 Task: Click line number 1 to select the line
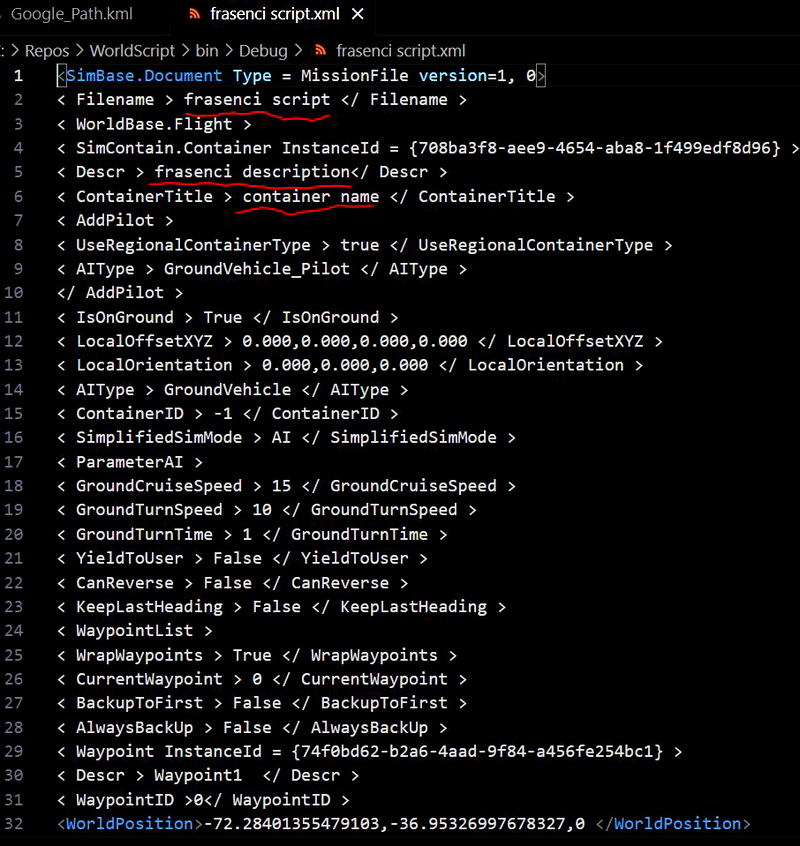click(x=18, y=75)
